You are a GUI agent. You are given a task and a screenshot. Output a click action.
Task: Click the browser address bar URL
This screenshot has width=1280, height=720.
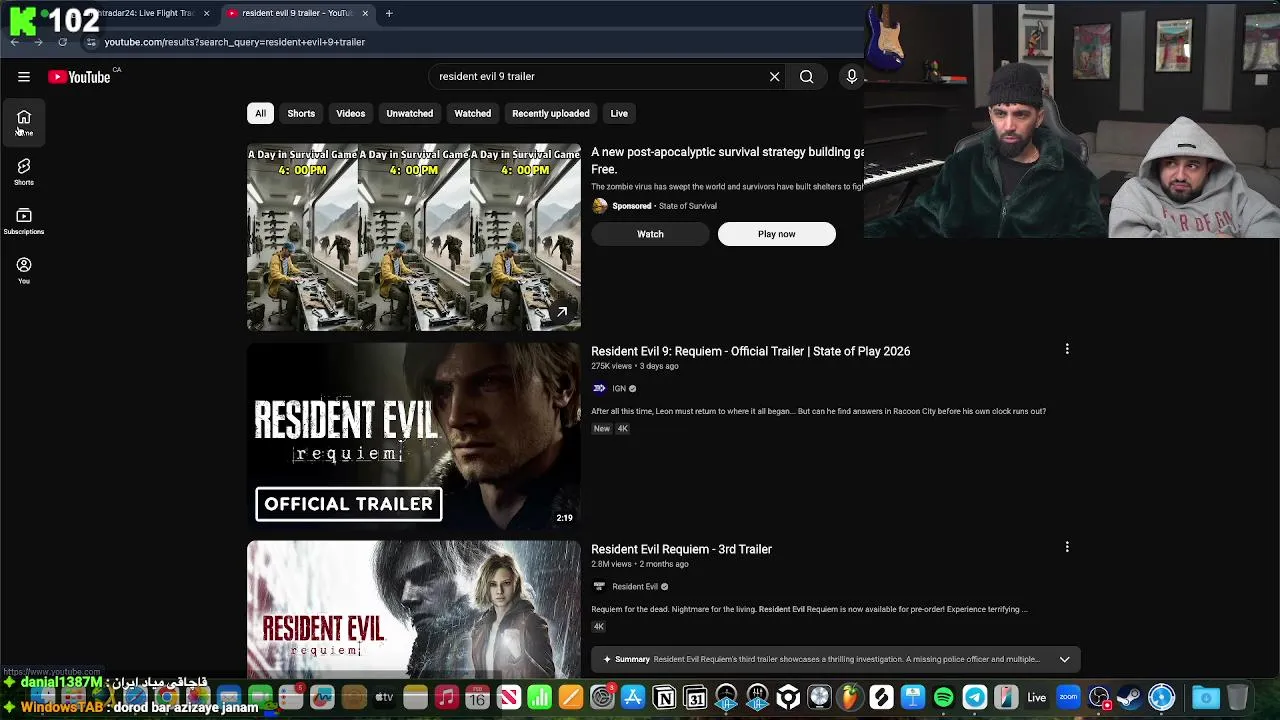[x=235, y=42]
